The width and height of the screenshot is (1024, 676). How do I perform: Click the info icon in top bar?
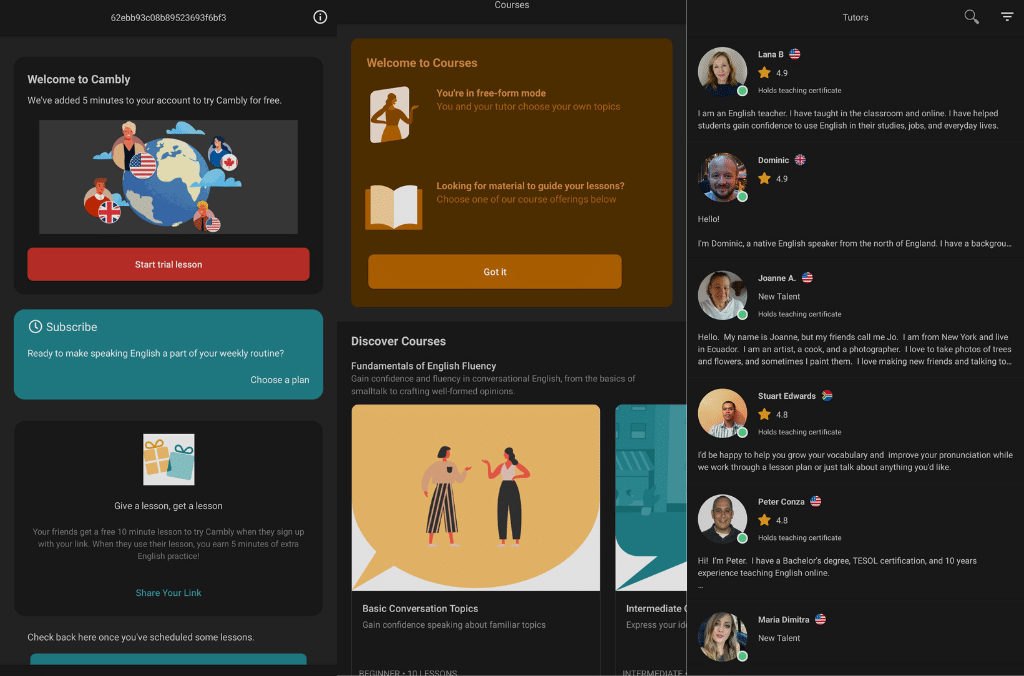pyautogui.click(x=320, y=17)
